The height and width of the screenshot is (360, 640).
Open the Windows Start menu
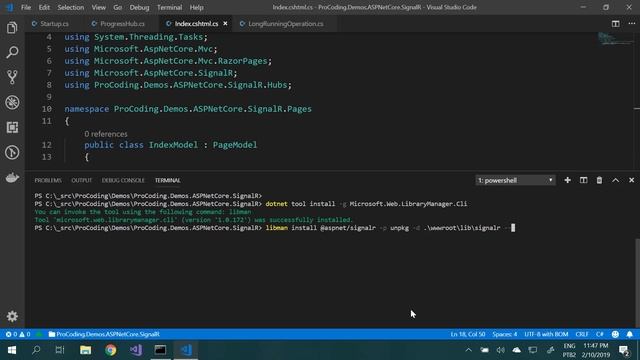[12, 350]
